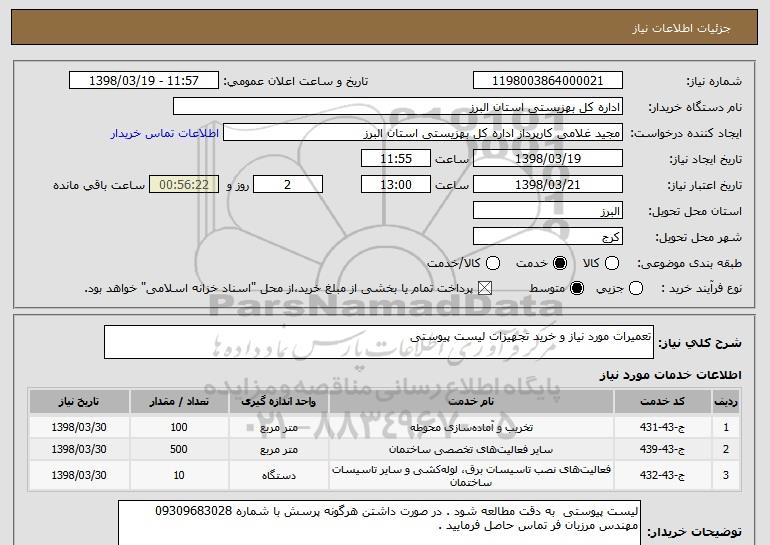
Task: Click the remaining time countdown 00:56:22
Action: click(x=184, y=185)
